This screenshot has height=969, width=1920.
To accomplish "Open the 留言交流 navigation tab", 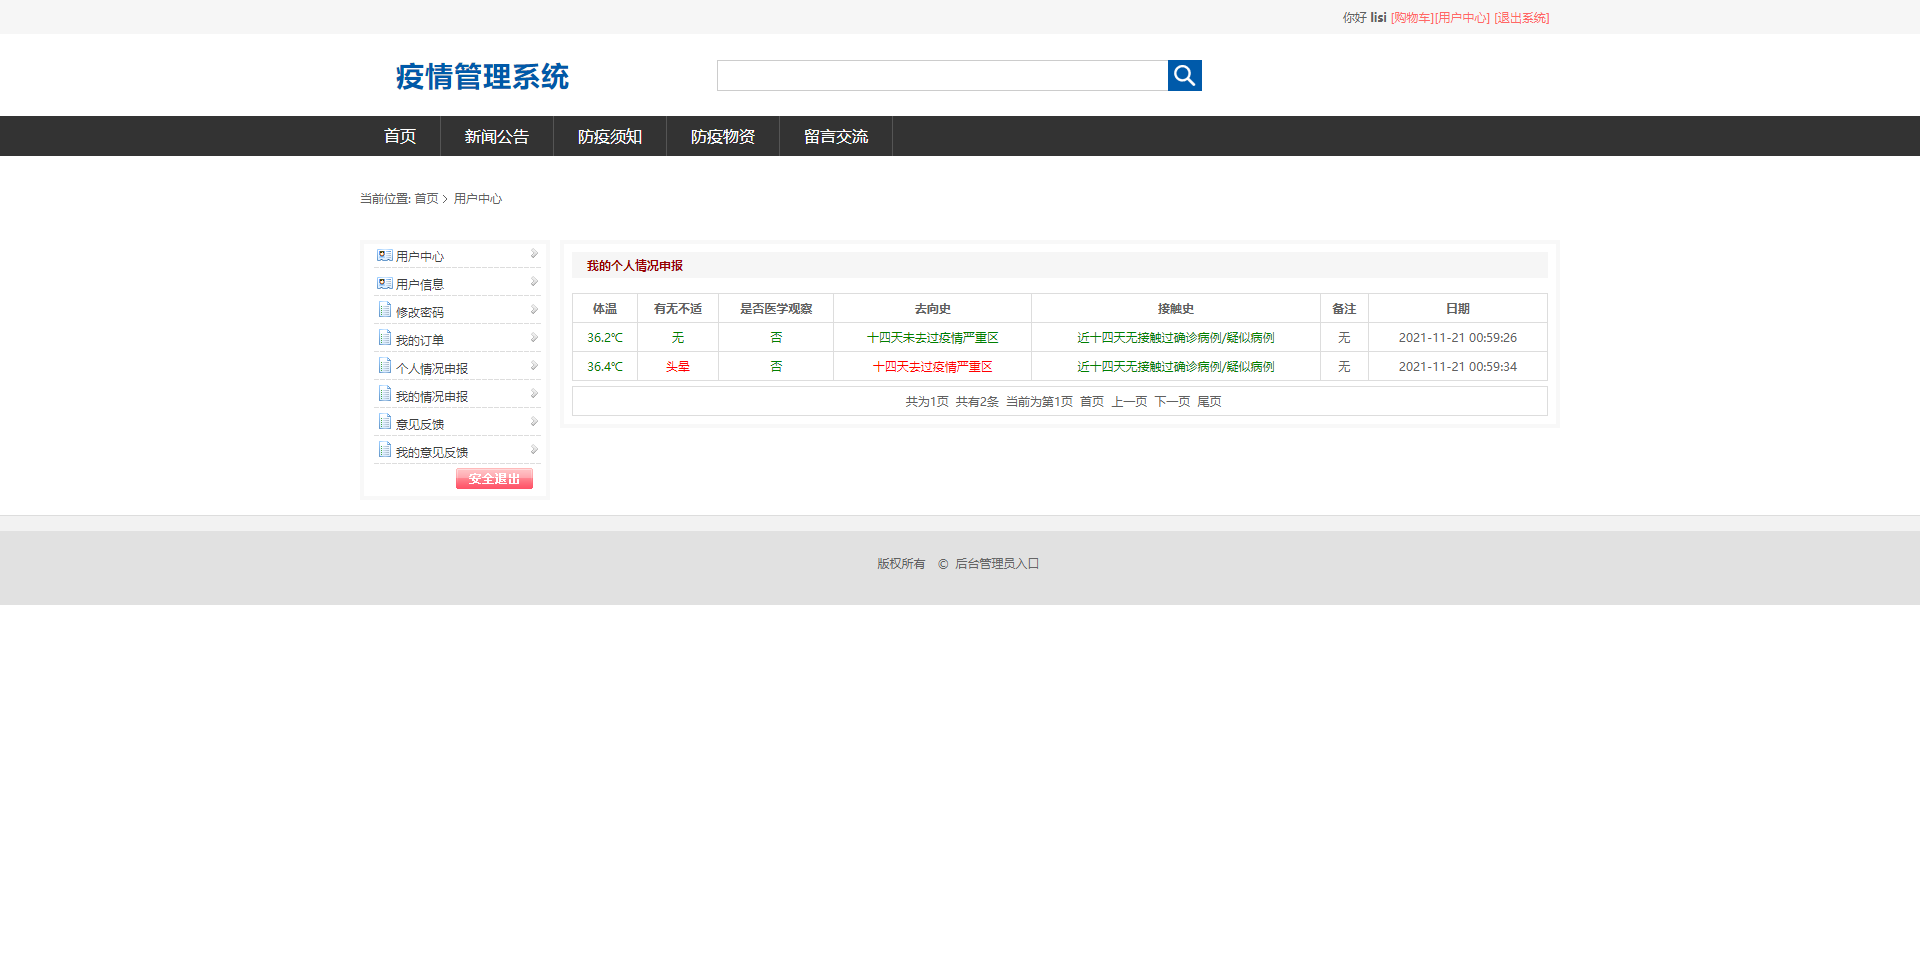I will pyautogui.click(x=836, y=136).
